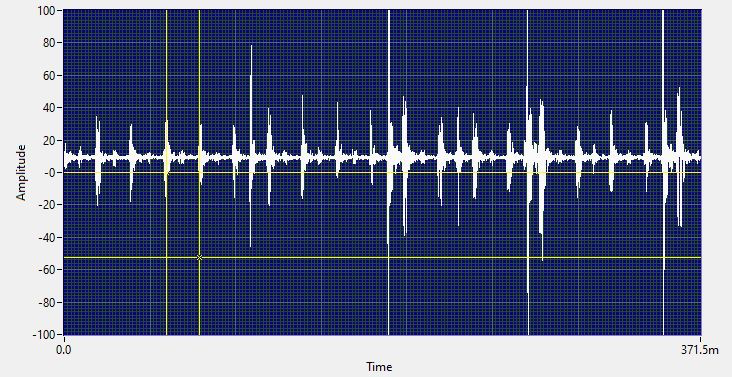The height and width of the screenshot is (377, 732).
Task: Click the -40 amplitude scale marker
Action: click(48, 237)
